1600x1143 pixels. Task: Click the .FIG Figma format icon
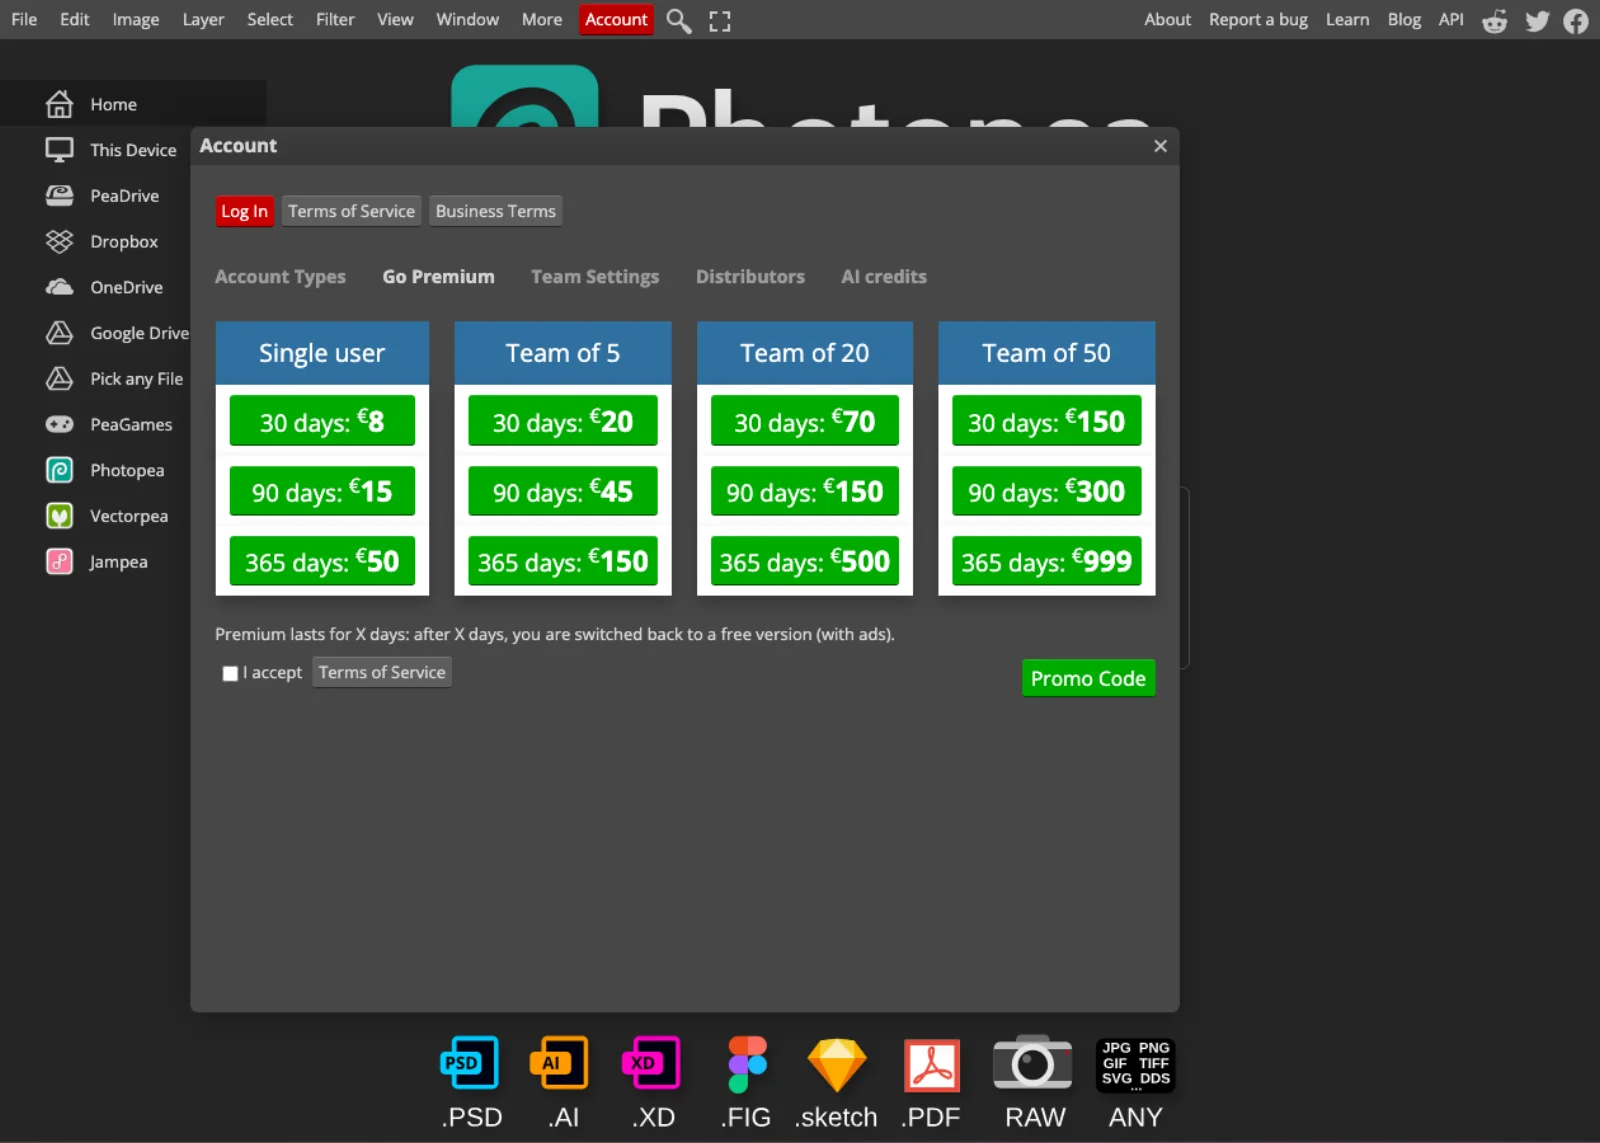click(747, 1064)
